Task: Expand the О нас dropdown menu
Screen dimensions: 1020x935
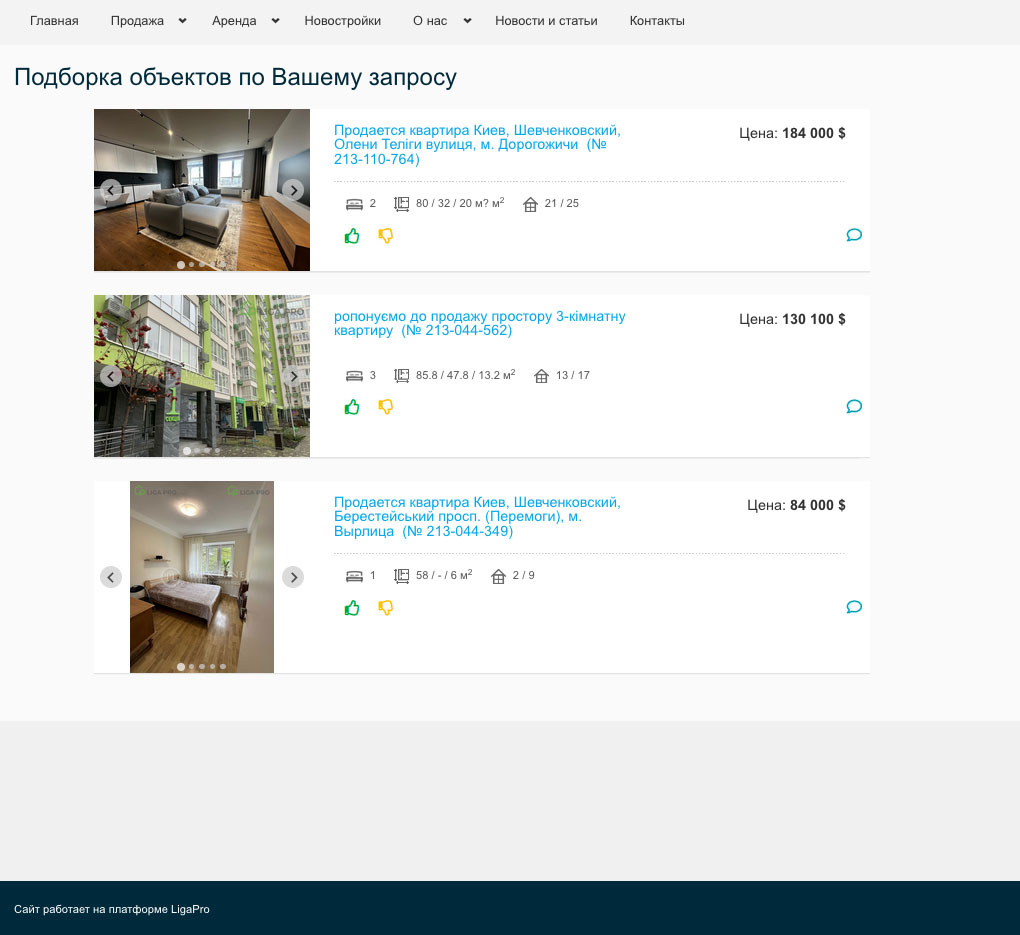Action: [x=466, y=21]
